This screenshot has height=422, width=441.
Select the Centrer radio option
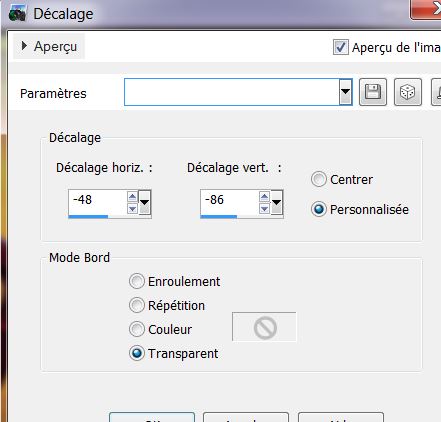pos(318,179)
